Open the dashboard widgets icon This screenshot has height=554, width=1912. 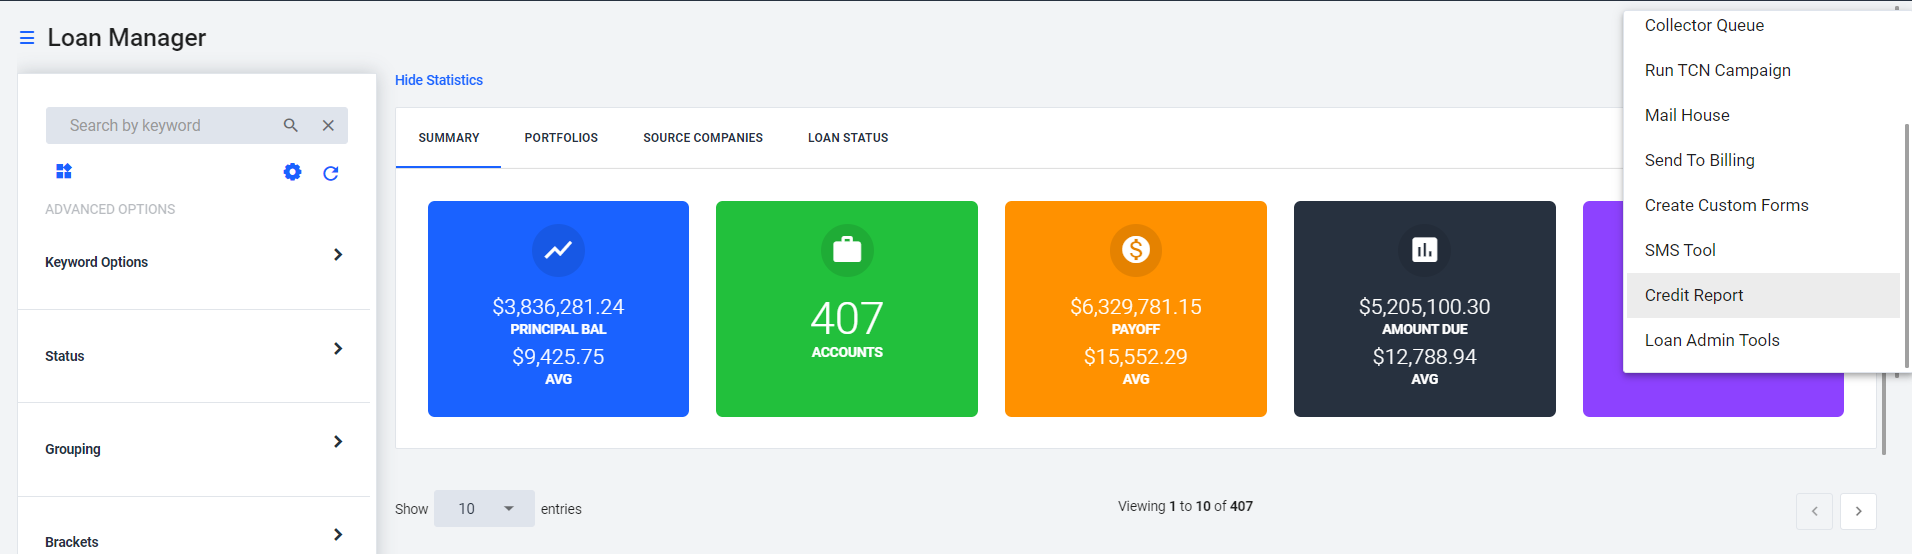coord(64,171)
